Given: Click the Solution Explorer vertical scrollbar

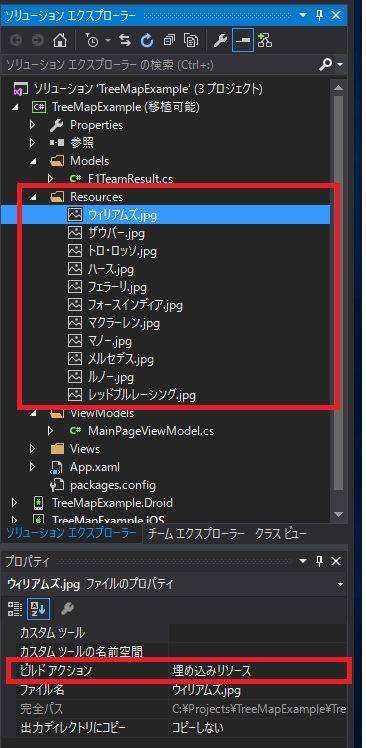Looking at the screenshot, I should [x=338, y=293].
